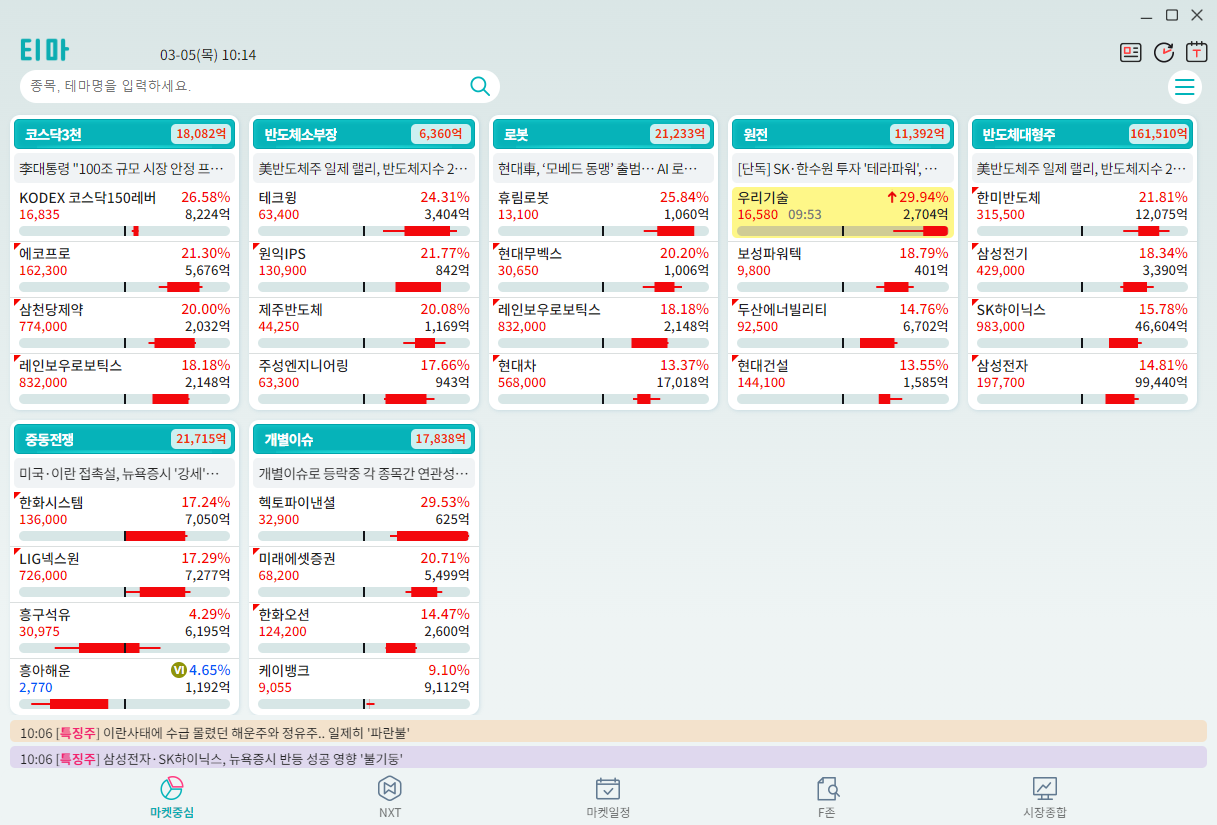Select the 한화오션 stock row
The height and width of the screenshot is (825, 1217).
(364, 629)
